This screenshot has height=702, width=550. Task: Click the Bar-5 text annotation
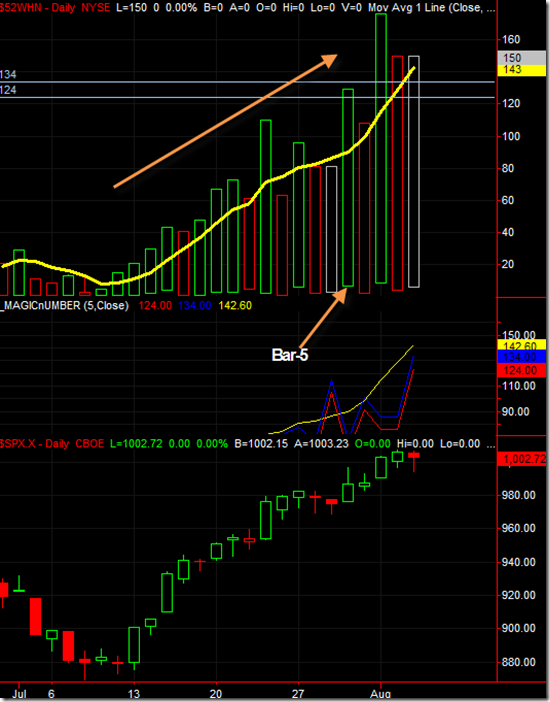[x=290, y=355]
